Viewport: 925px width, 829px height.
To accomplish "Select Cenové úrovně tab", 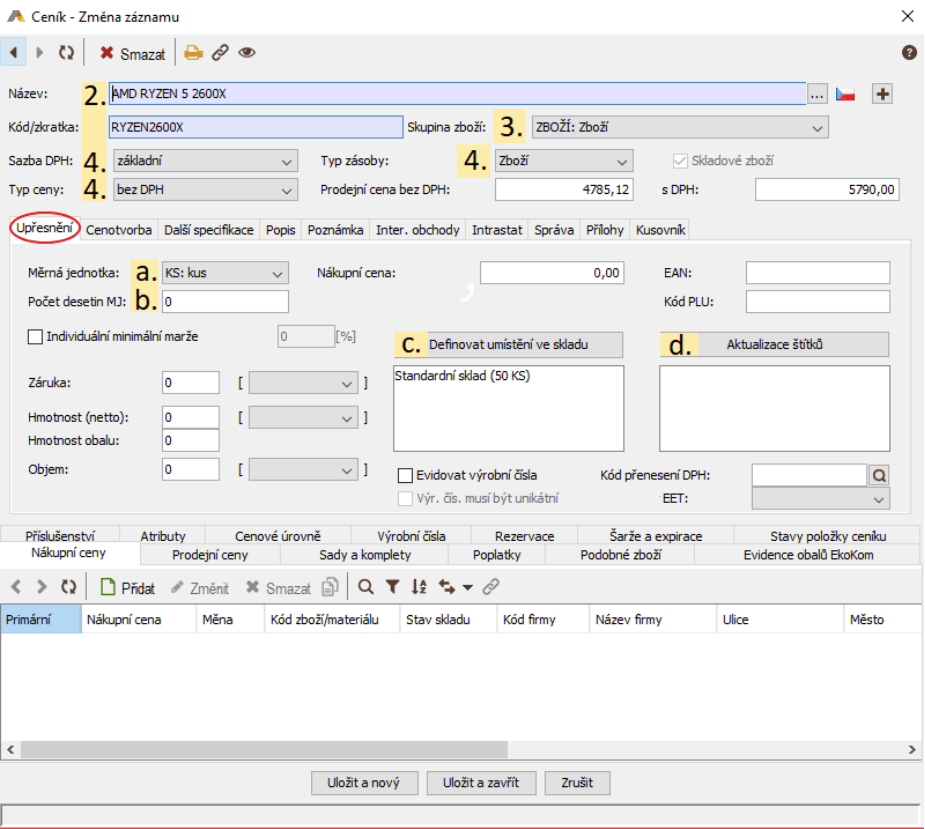I will [278, 536].
